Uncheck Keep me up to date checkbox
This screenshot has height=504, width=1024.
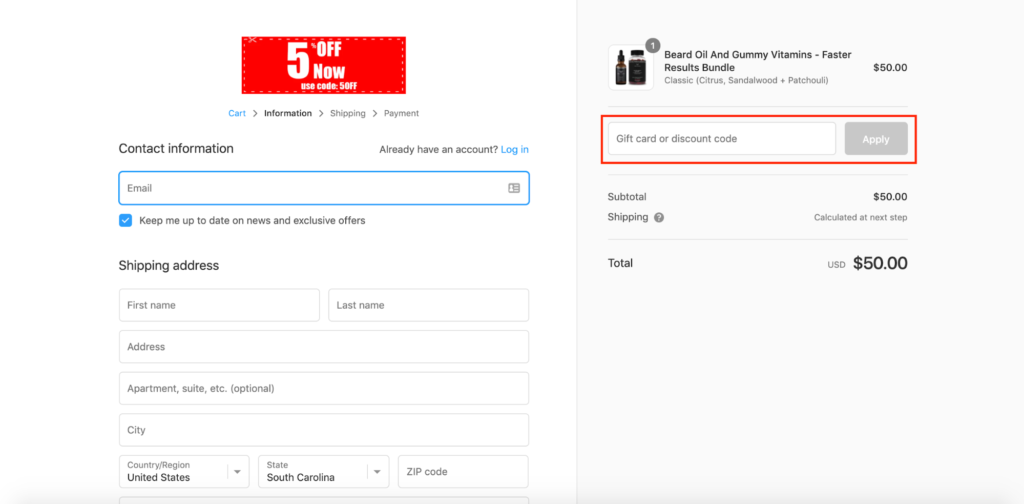(x=125, y=221)
